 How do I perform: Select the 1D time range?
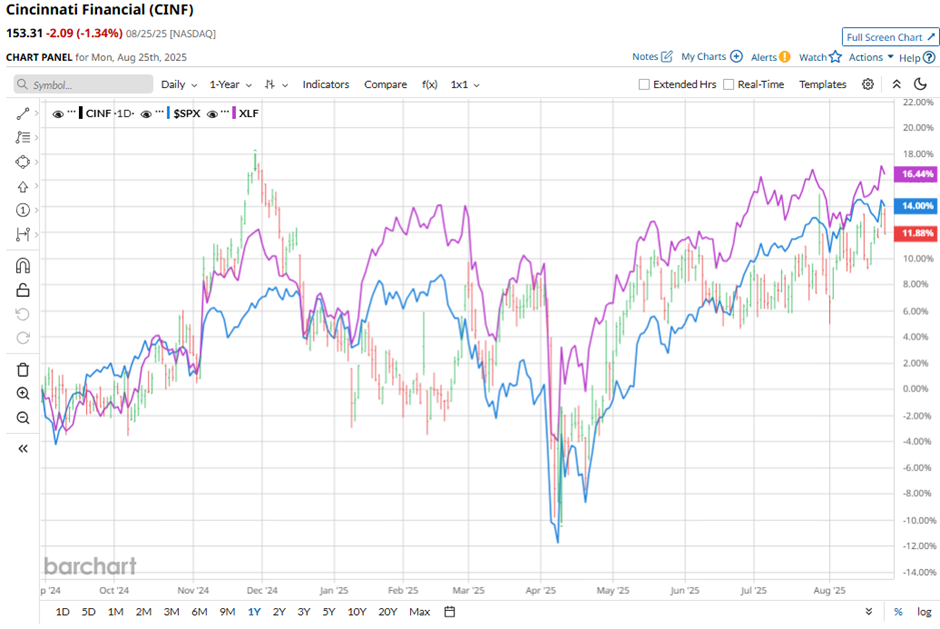[x=62, y=612]
